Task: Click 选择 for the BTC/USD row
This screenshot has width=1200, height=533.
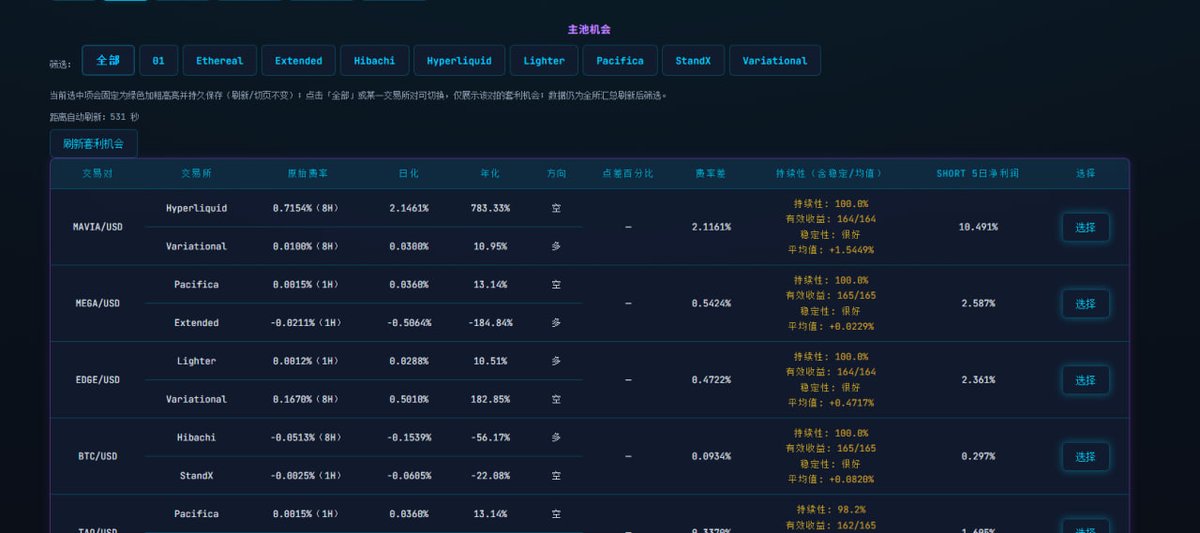Action: [x=1085, y=456]
